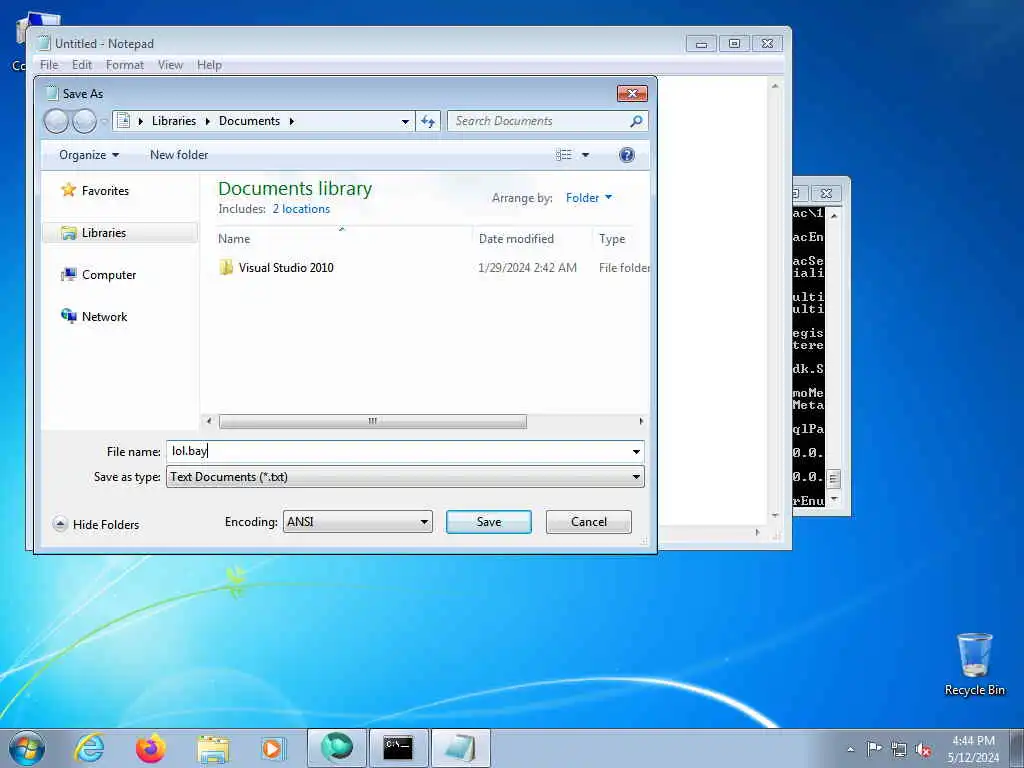Expand the Documents breadcrumb arrow
The width and height of the screenshot is (1024, 768).
pos(291,121)
